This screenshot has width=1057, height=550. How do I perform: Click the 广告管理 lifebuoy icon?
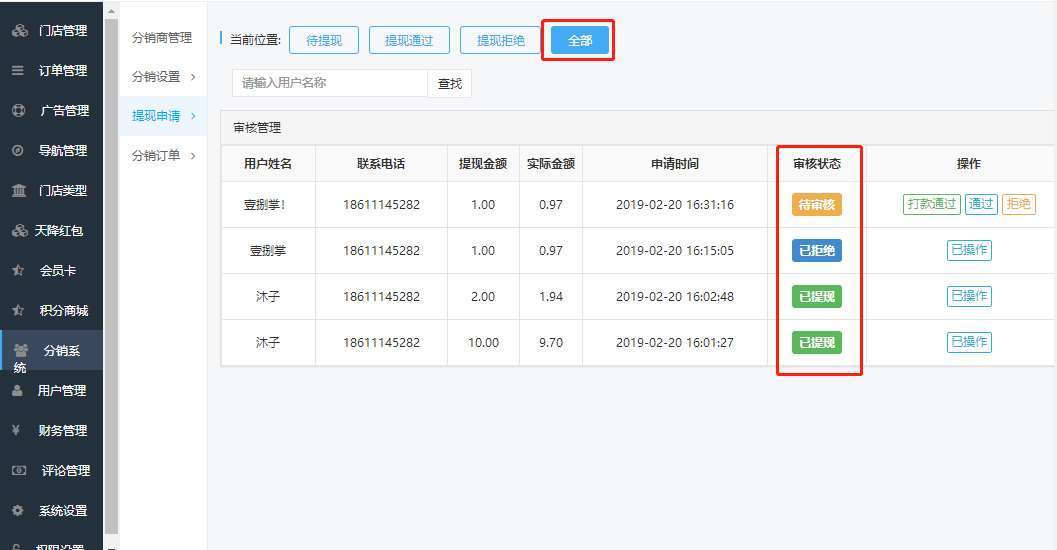[x=19, y=110]
